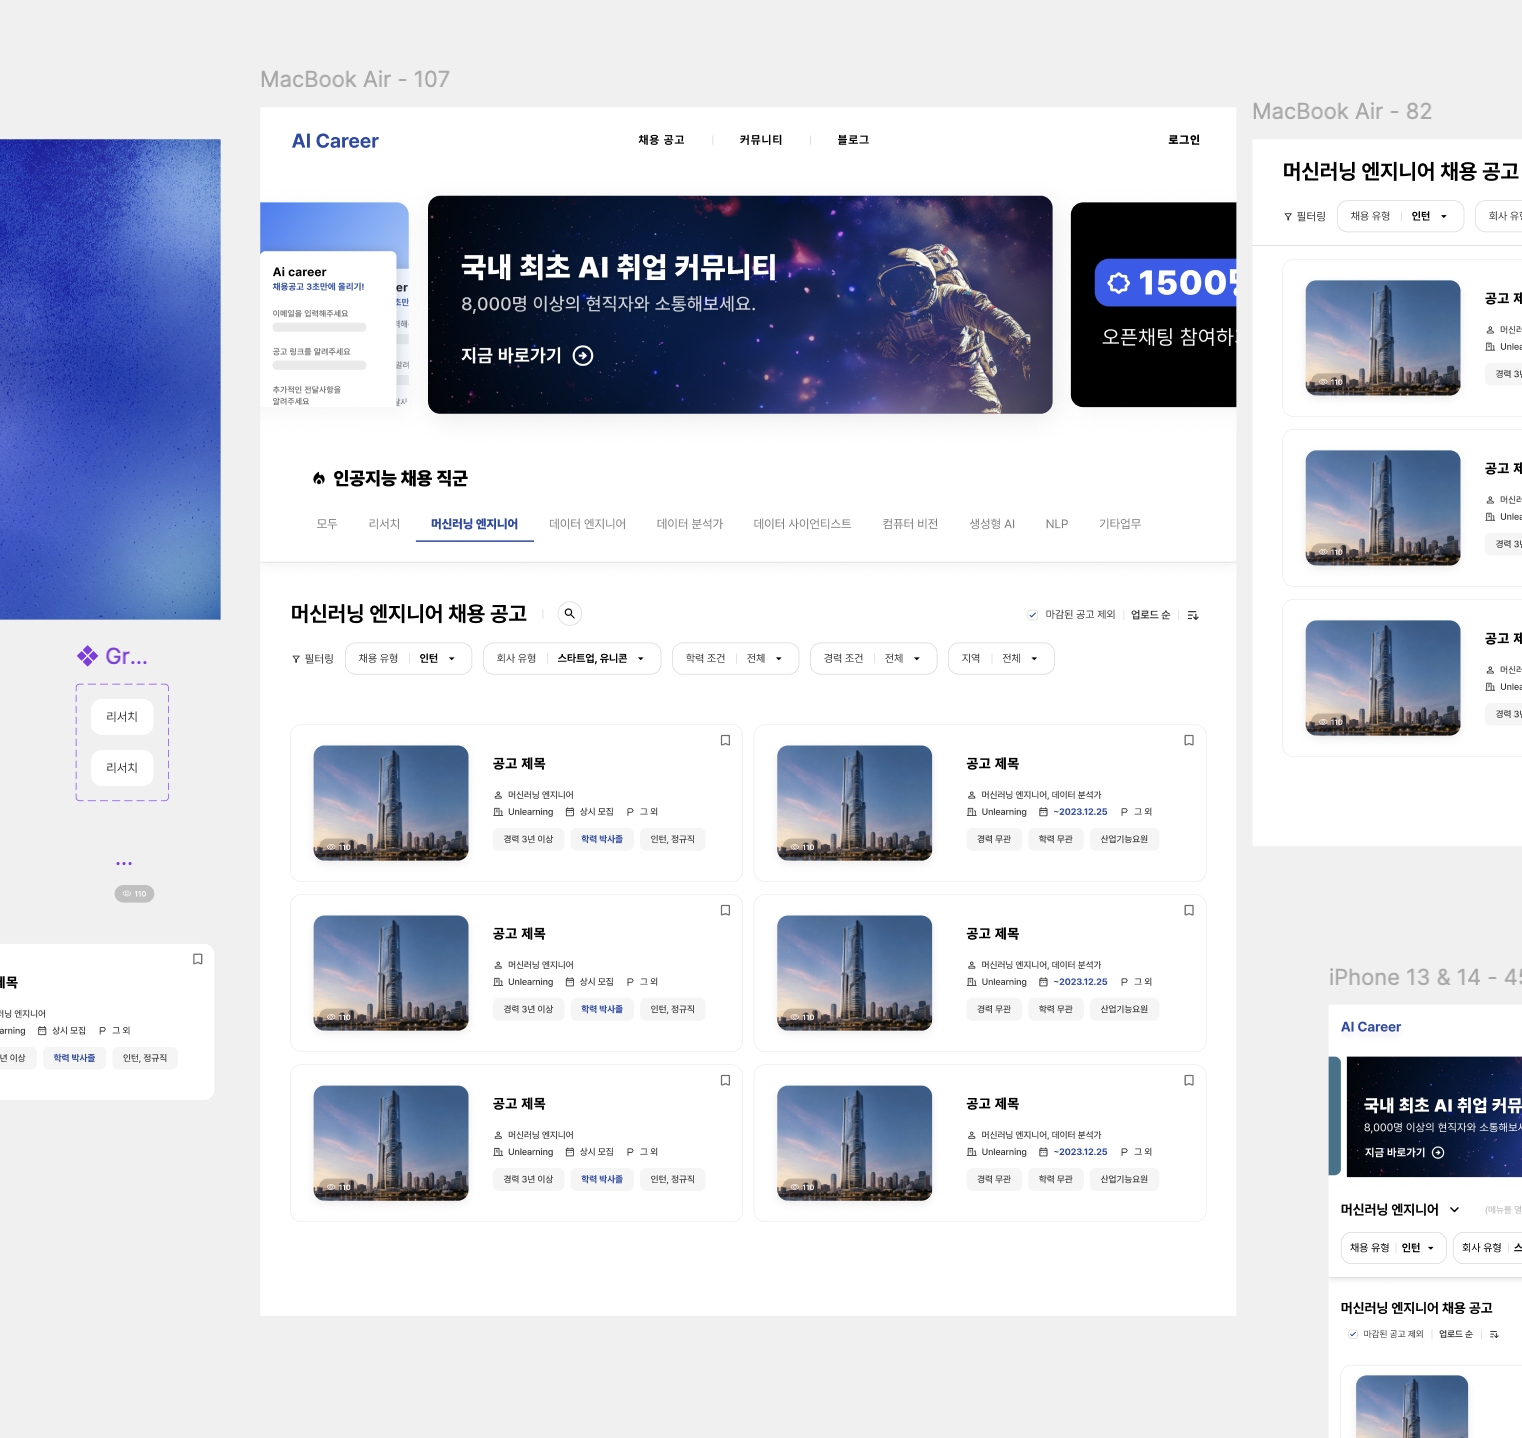Screen dimensions: 1522x1438
Task: Click the search icon beside 머신러닝 엔지니어 채용 공고 heading
Action: 569,614
